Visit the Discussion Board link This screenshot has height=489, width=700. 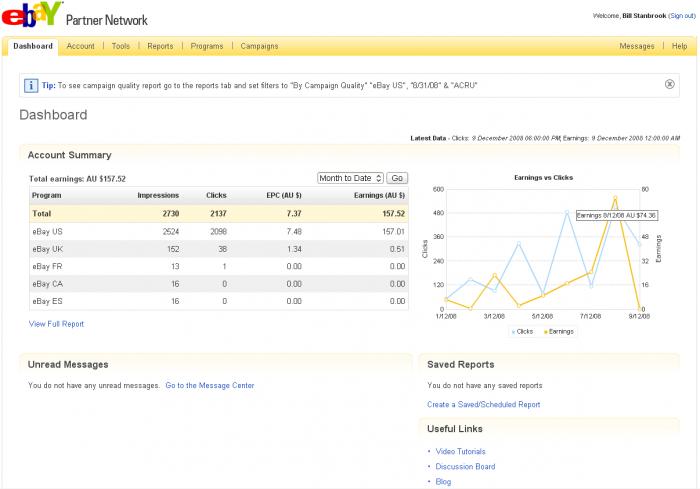(x=465, y=467)
